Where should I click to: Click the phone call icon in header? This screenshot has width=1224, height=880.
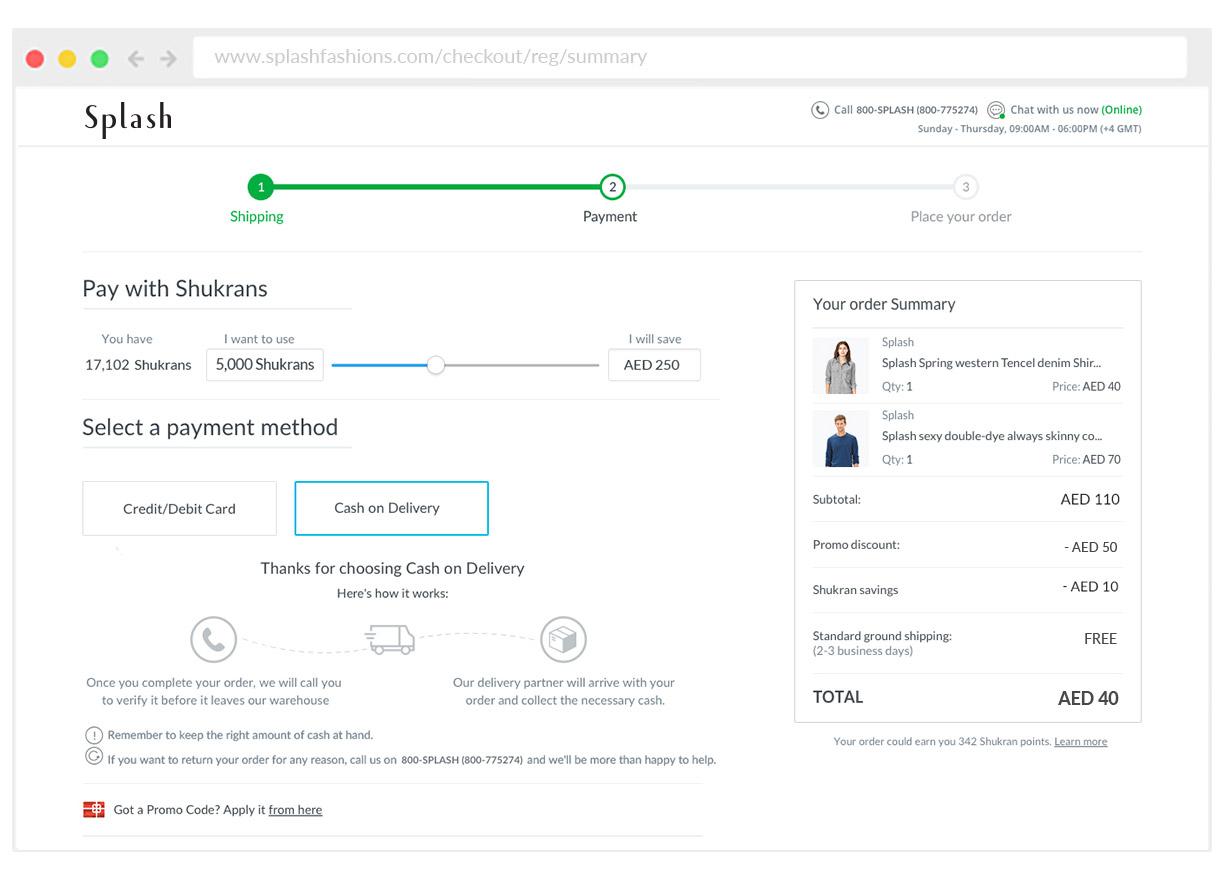[x=819, y=110]
